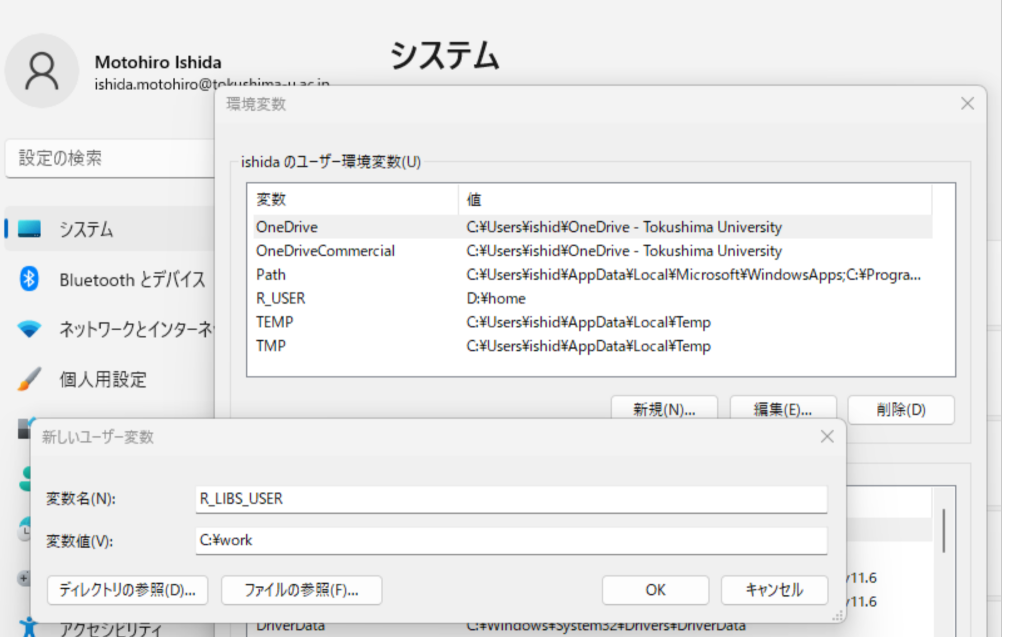This screenshot has height=637, width=1026.
Task: Open Bluetooth とデバイス settings page
Action: click(x=131, y=279)
